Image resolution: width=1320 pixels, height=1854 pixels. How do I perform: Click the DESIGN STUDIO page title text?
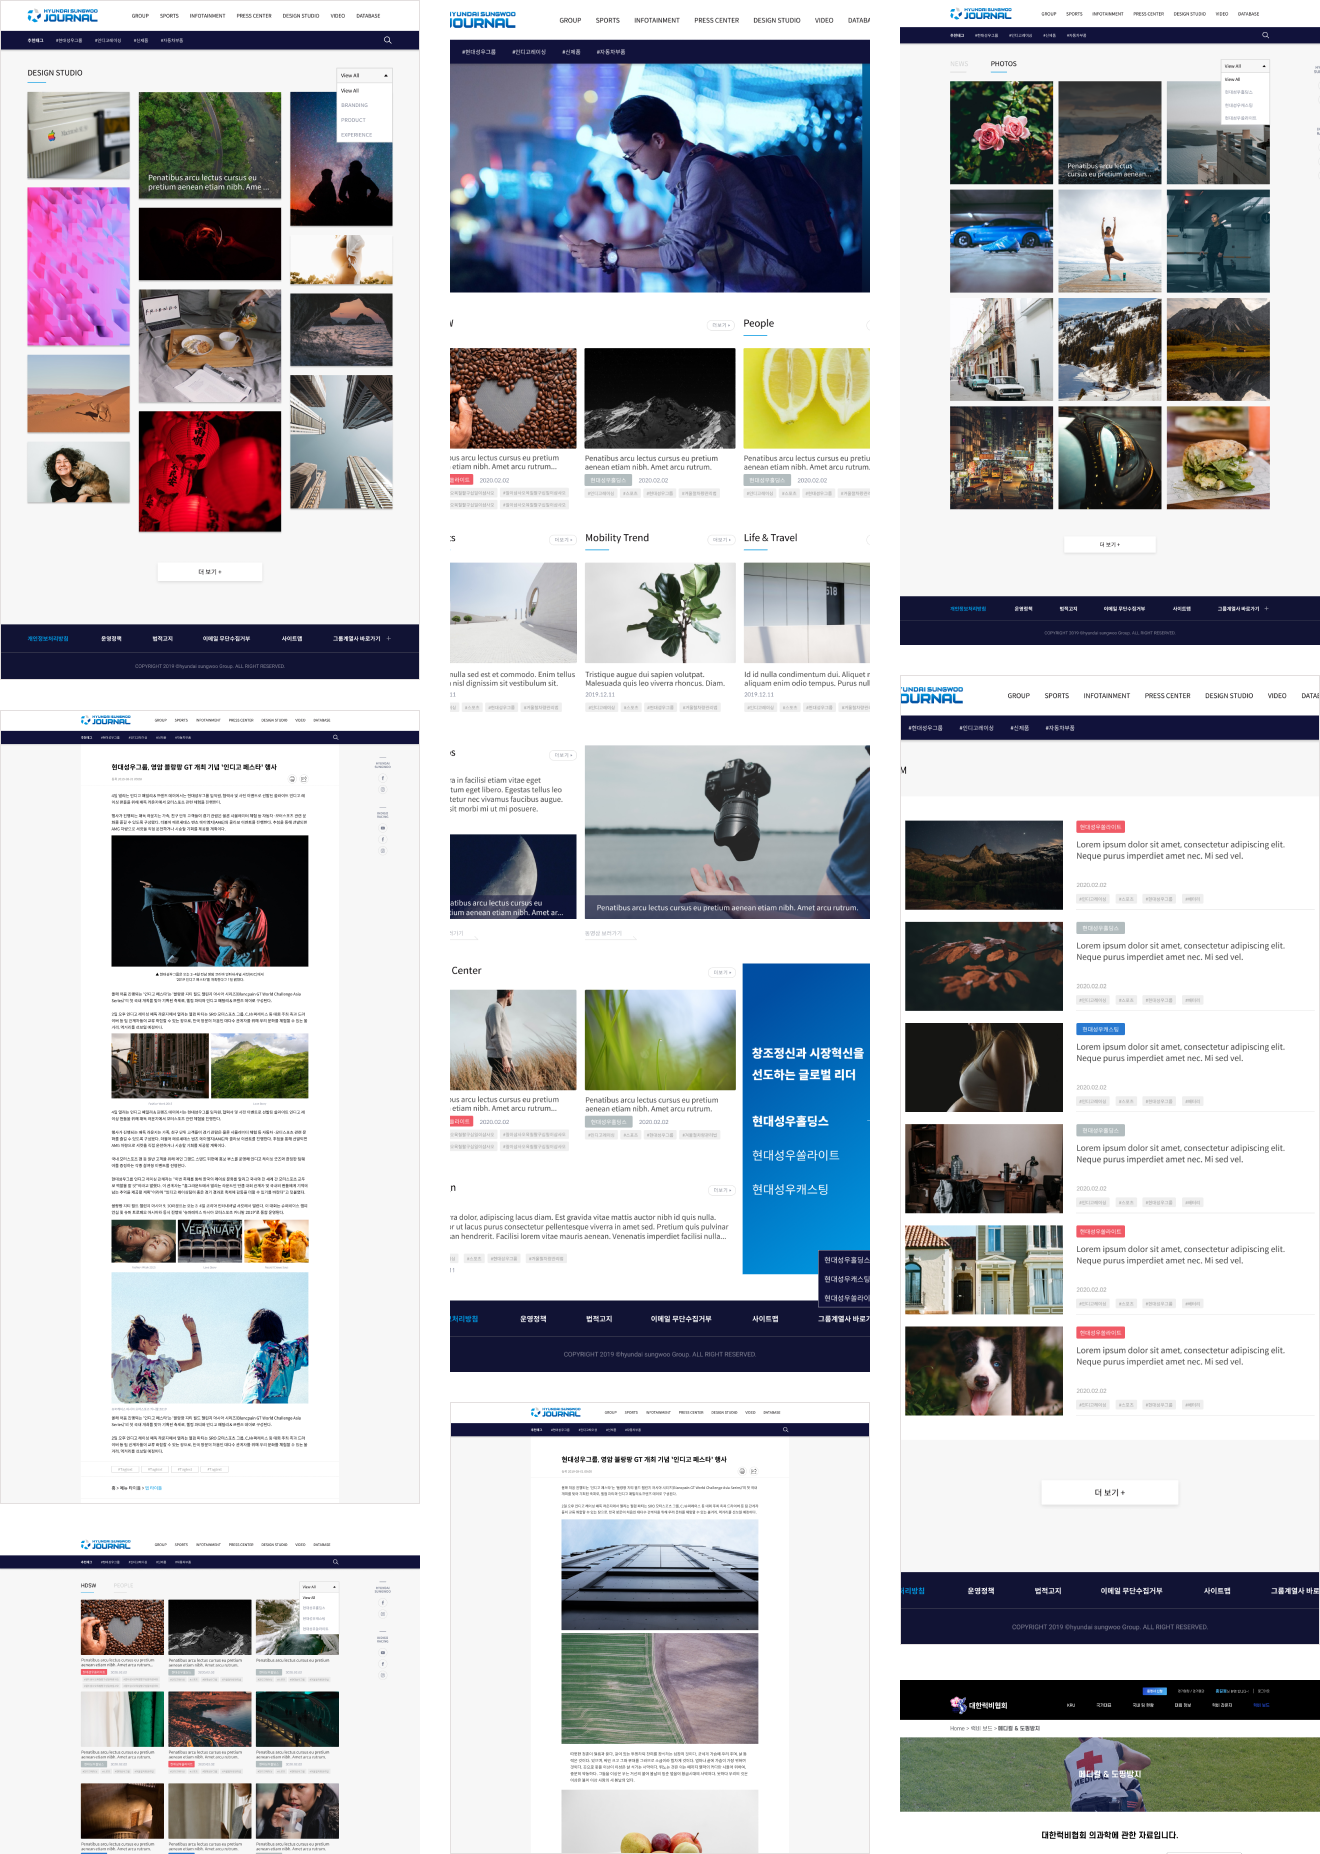(55, 73)
